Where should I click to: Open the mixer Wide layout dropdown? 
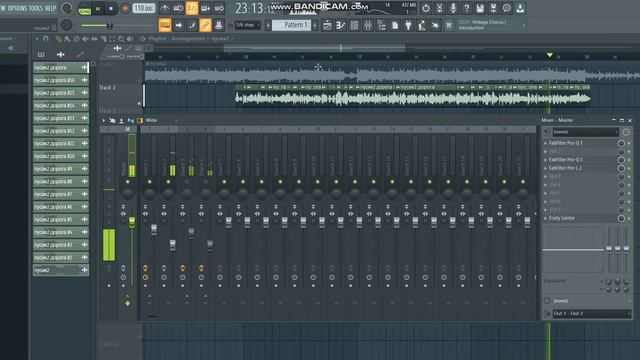pos(162,120)
